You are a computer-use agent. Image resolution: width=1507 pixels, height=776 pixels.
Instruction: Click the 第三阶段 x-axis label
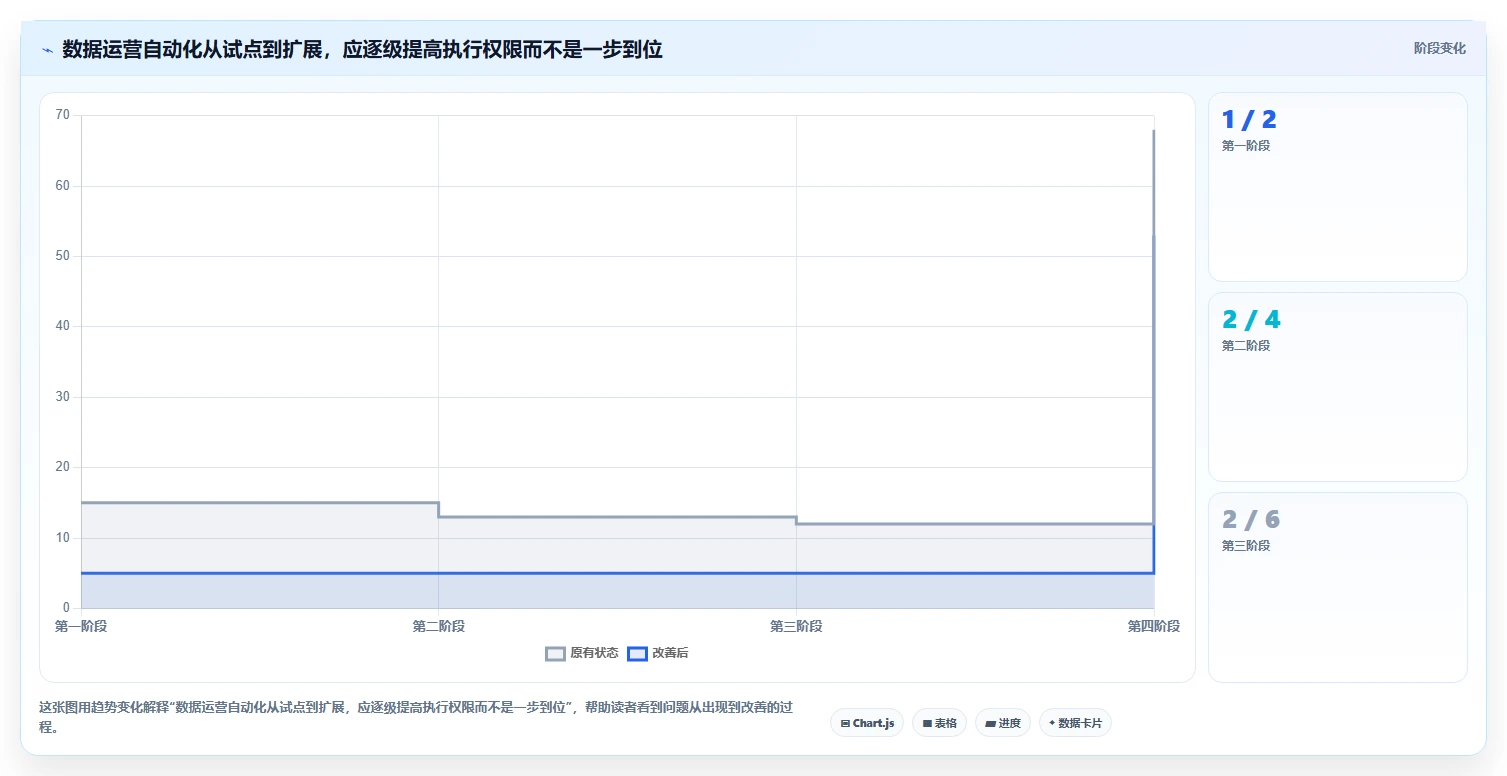[x=796, y=626]
